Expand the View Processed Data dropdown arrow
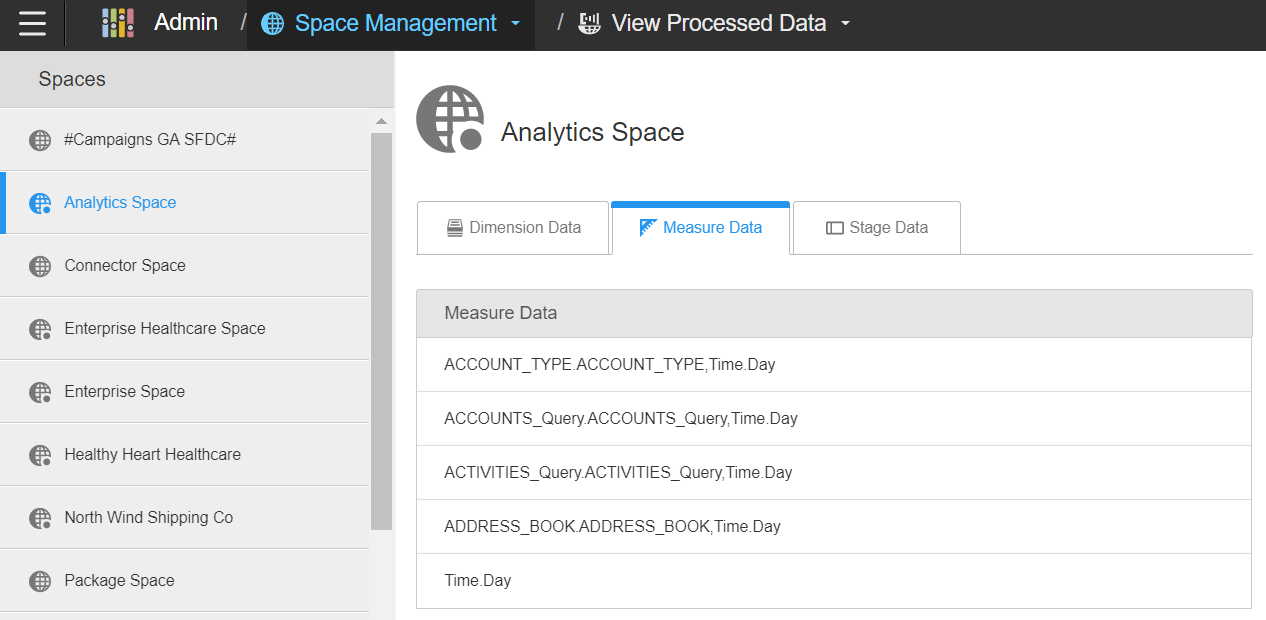 845,24
